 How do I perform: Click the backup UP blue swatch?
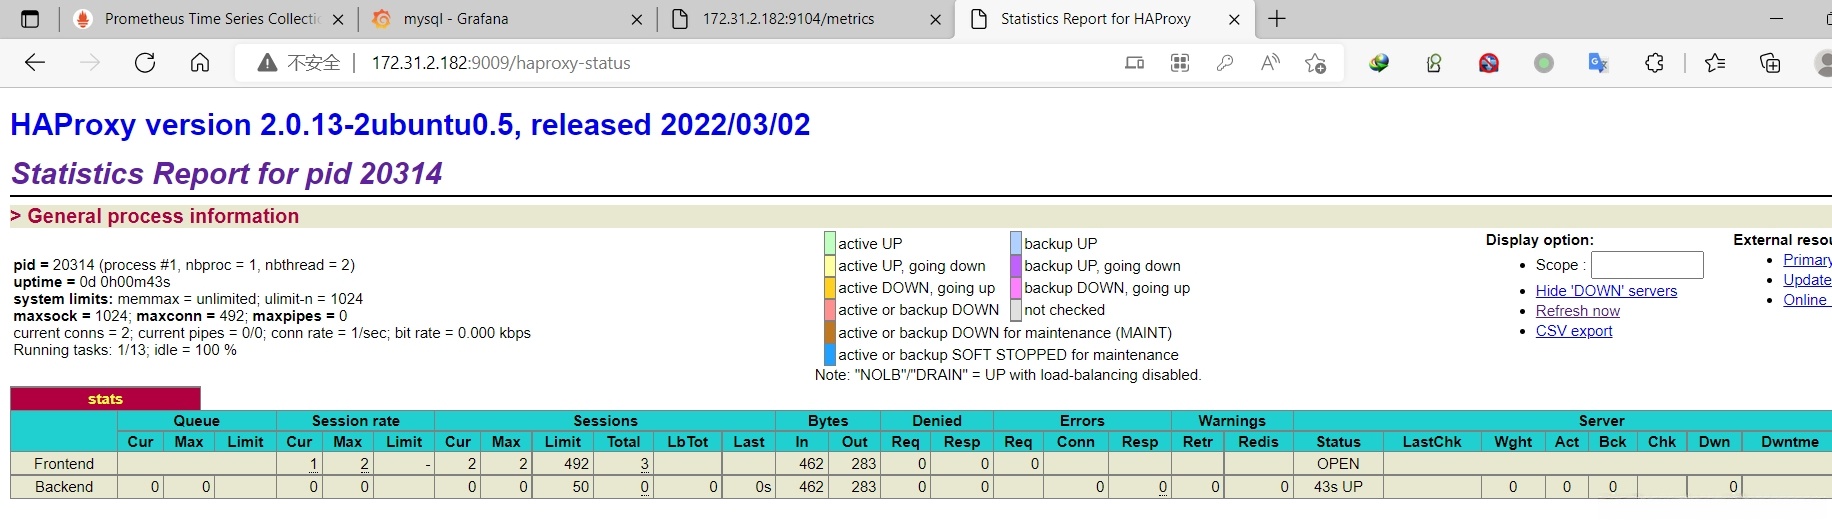tap(1016, 243)
